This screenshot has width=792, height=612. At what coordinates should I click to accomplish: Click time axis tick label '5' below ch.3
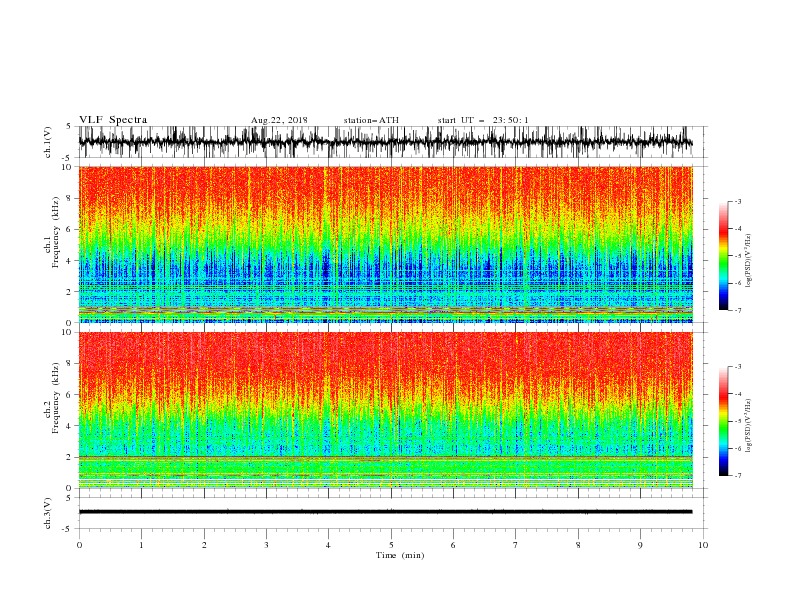[391, 545]
